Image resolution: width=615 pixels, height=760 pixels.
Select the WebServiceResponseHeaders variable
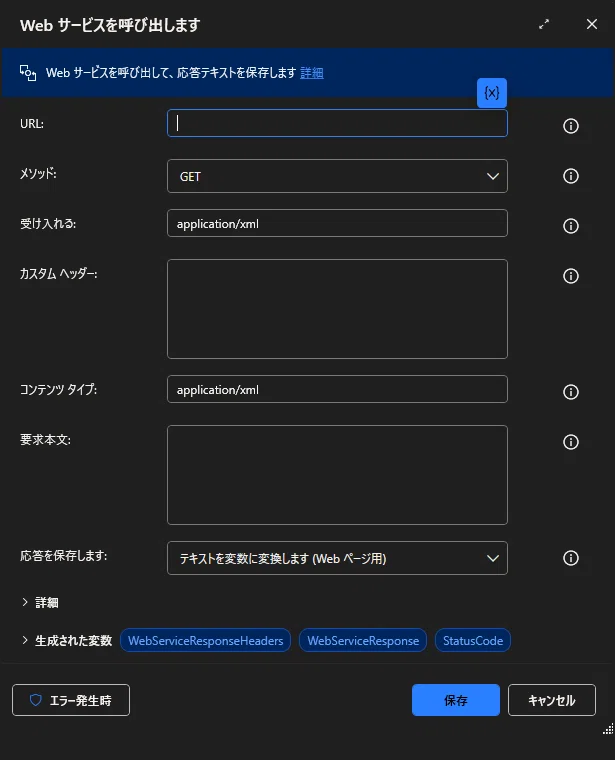205,640
